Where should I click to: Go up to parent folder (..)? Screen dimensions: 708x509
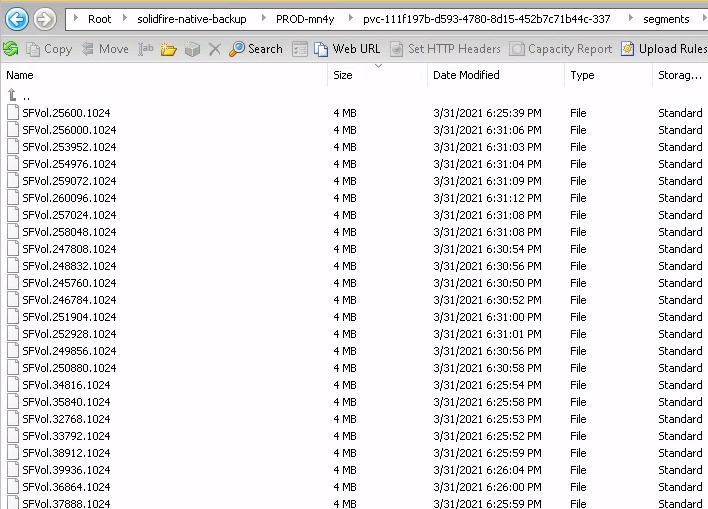click(x=19, y=96)
